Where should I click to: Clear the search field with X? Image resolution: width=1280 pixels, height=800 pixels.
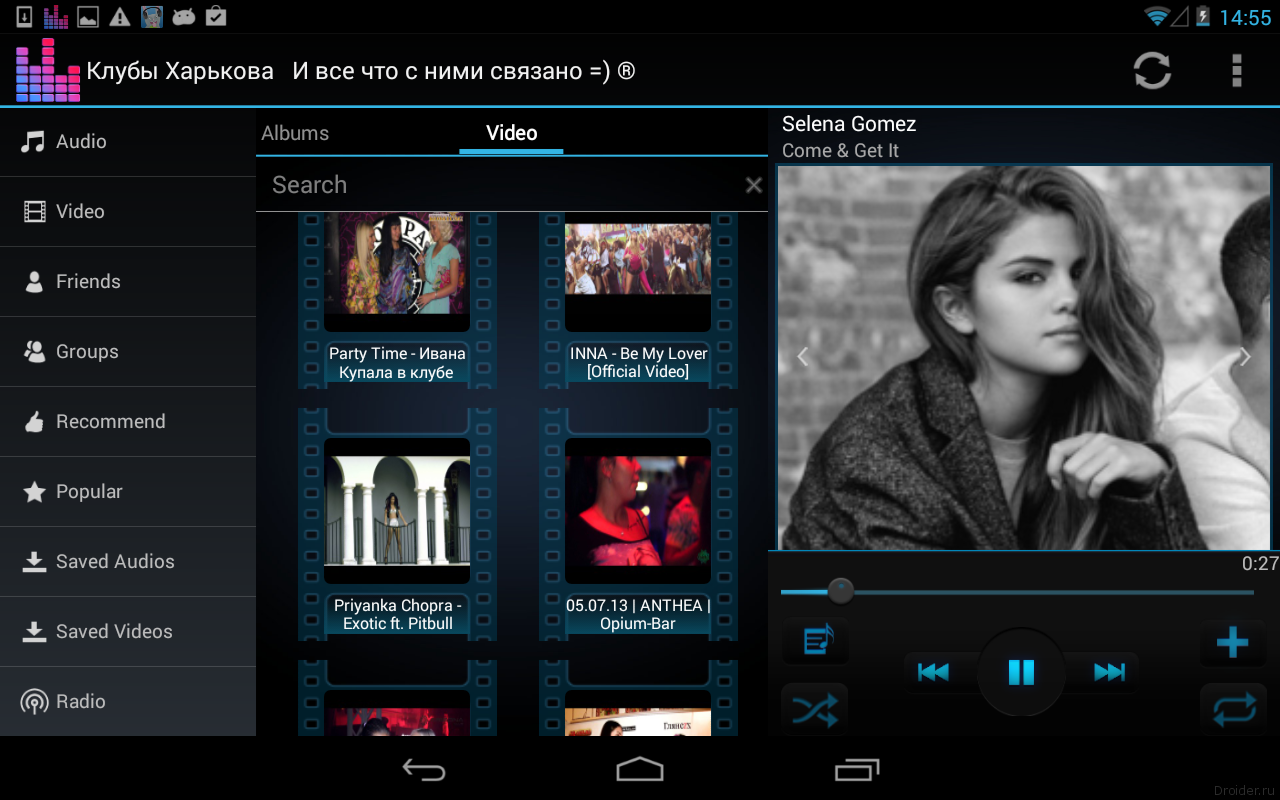pyautogui.click(x=753, y=185)
